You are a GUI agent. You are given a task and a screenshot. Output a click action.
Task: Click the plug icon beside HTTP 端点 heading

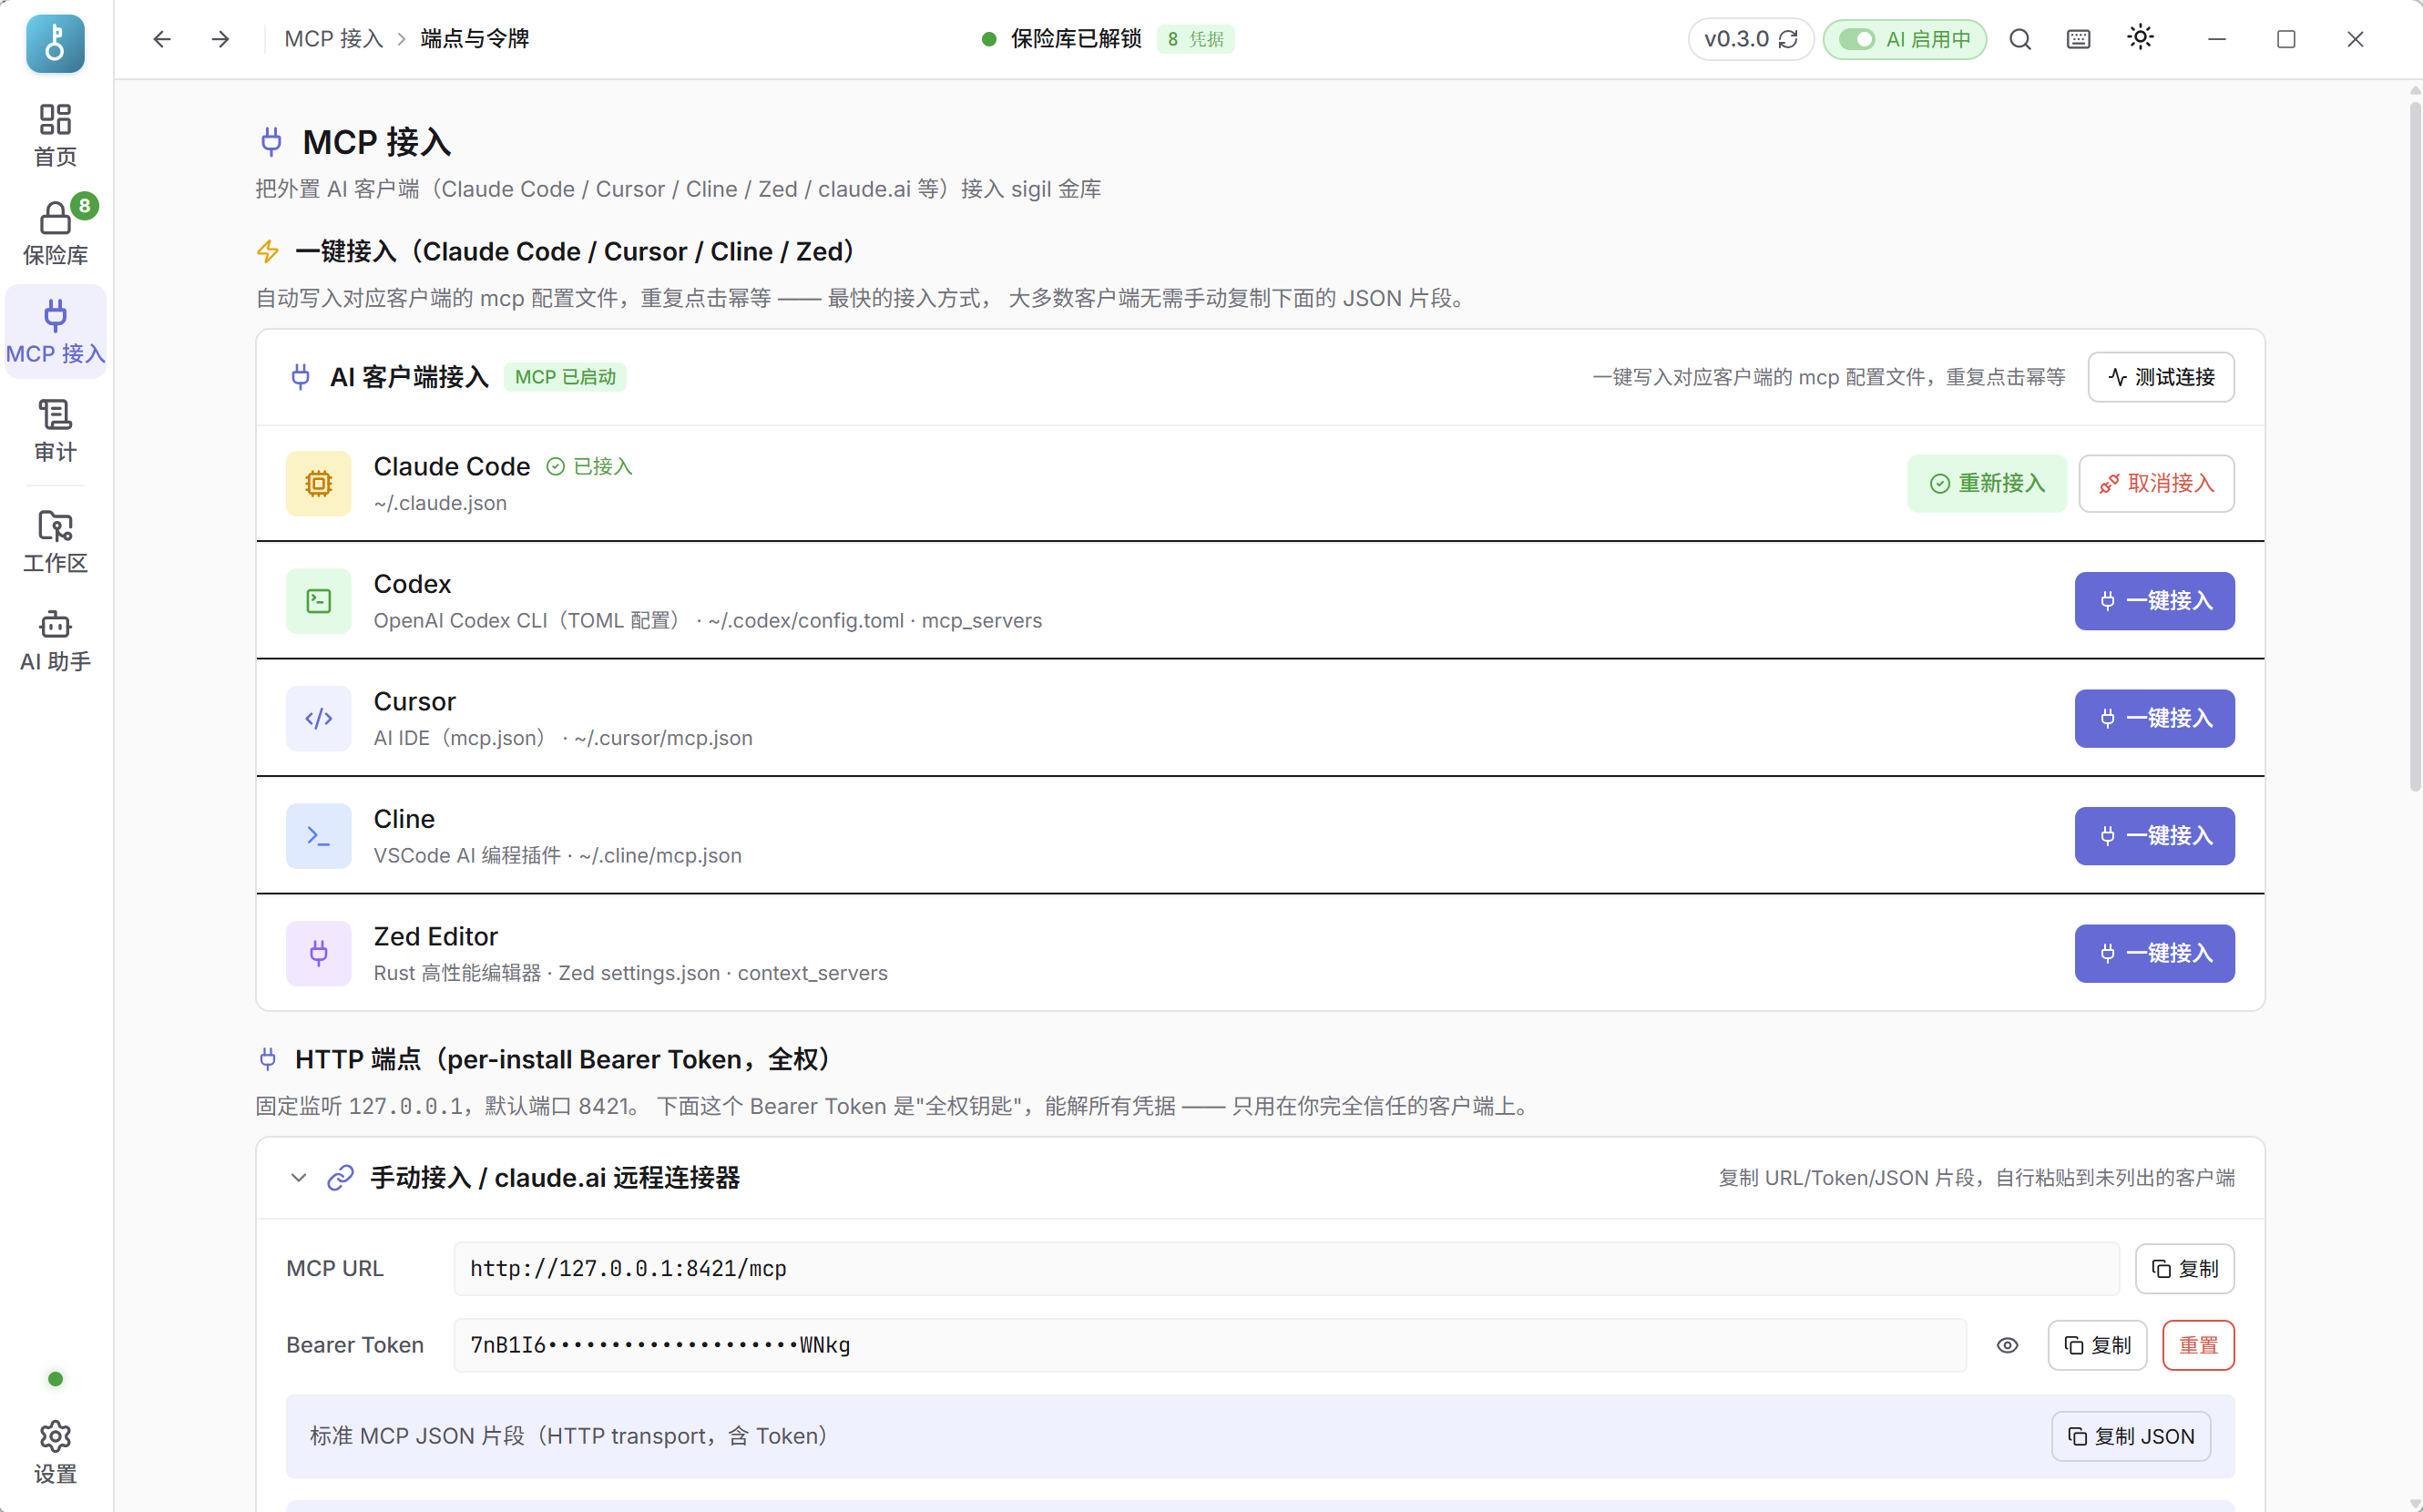[267, 1059]
